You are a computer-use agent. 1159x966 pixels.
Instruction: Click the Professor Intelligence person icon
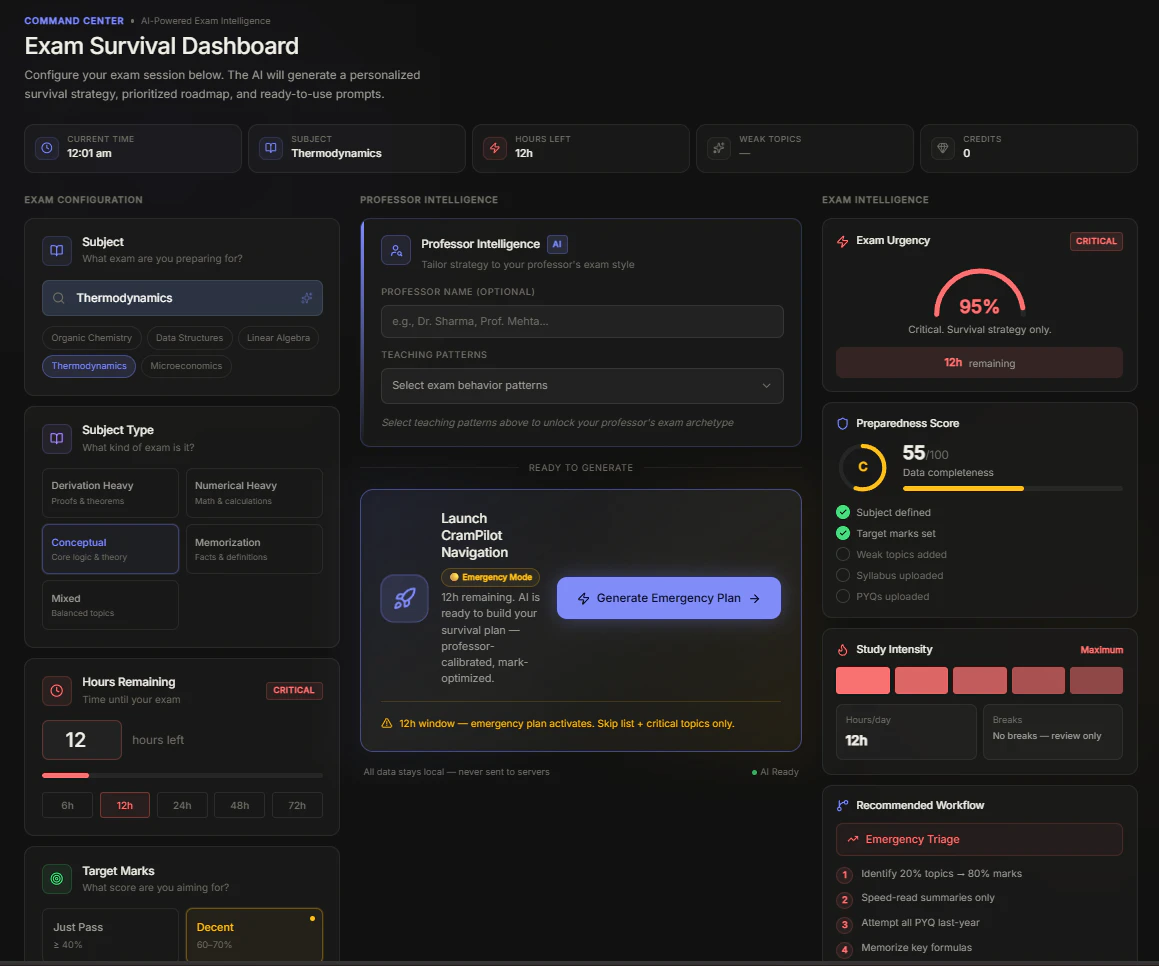point(396,250)
